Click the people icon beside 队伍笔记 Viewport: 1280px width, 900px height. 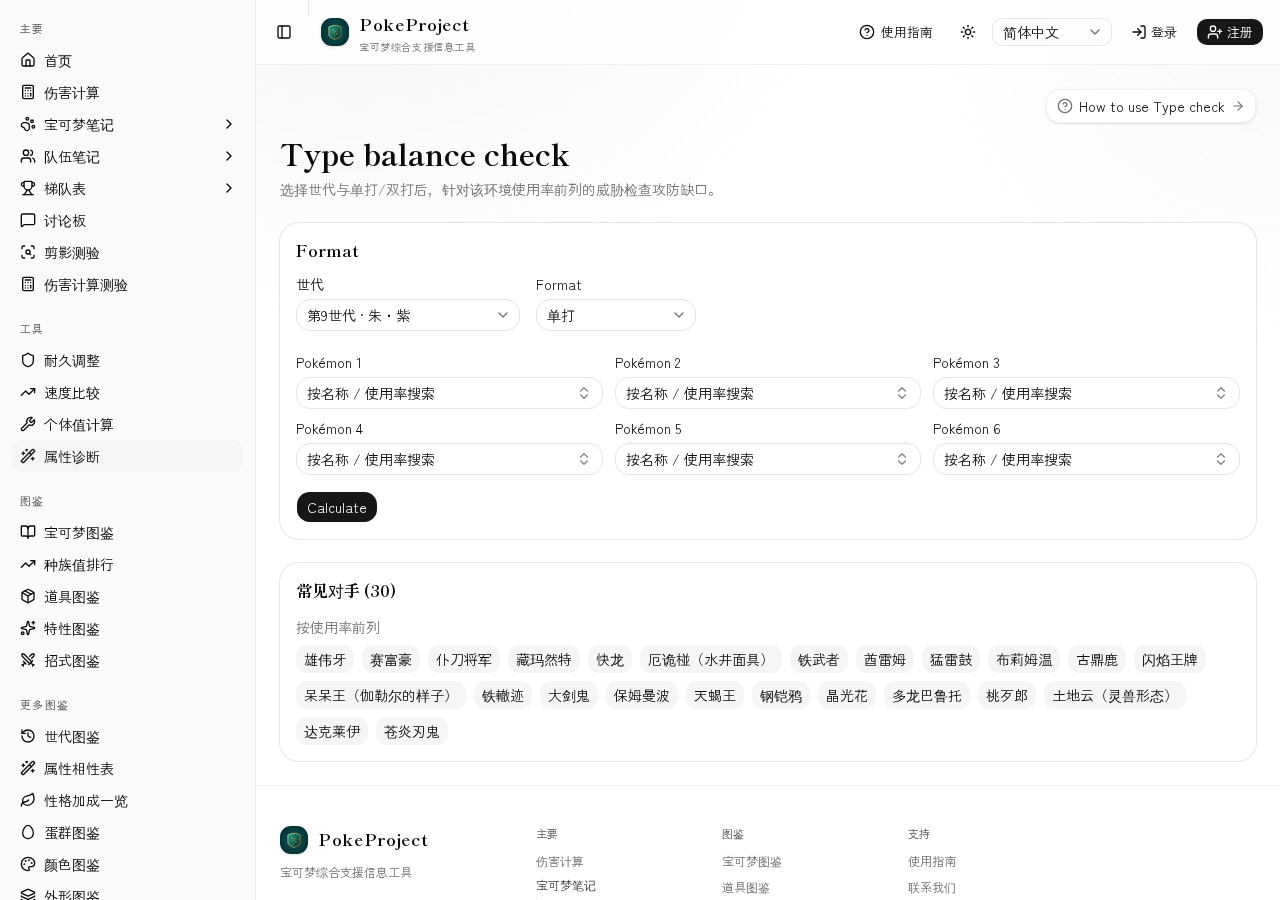(x=28, y=156)
